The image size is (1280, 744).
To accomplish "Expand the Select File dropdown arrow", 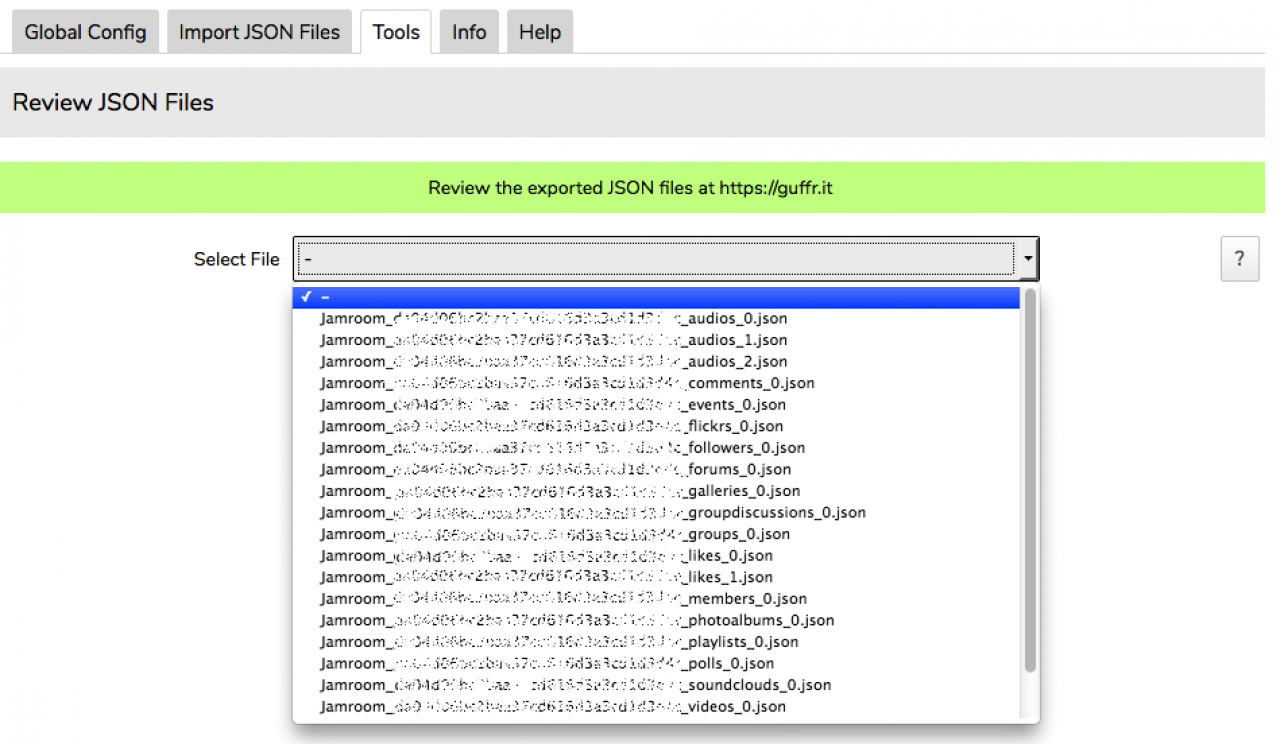I will [x=1027, y=259].
